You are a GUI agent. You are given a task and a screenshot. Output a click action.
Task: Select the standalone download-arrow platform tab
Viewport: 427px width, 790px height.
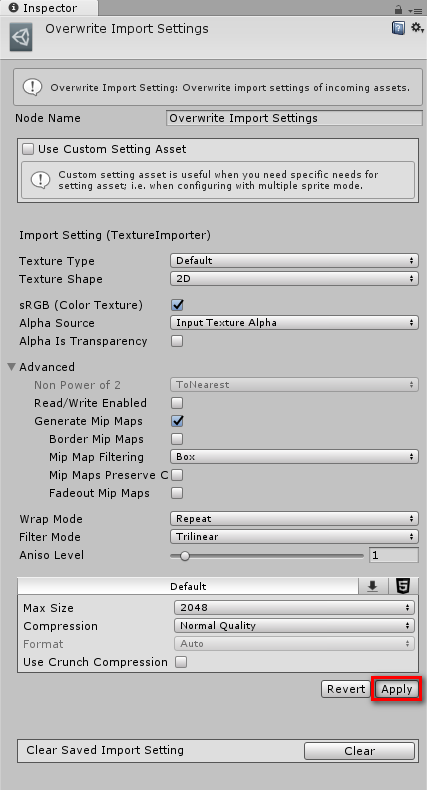pos(373,586)
